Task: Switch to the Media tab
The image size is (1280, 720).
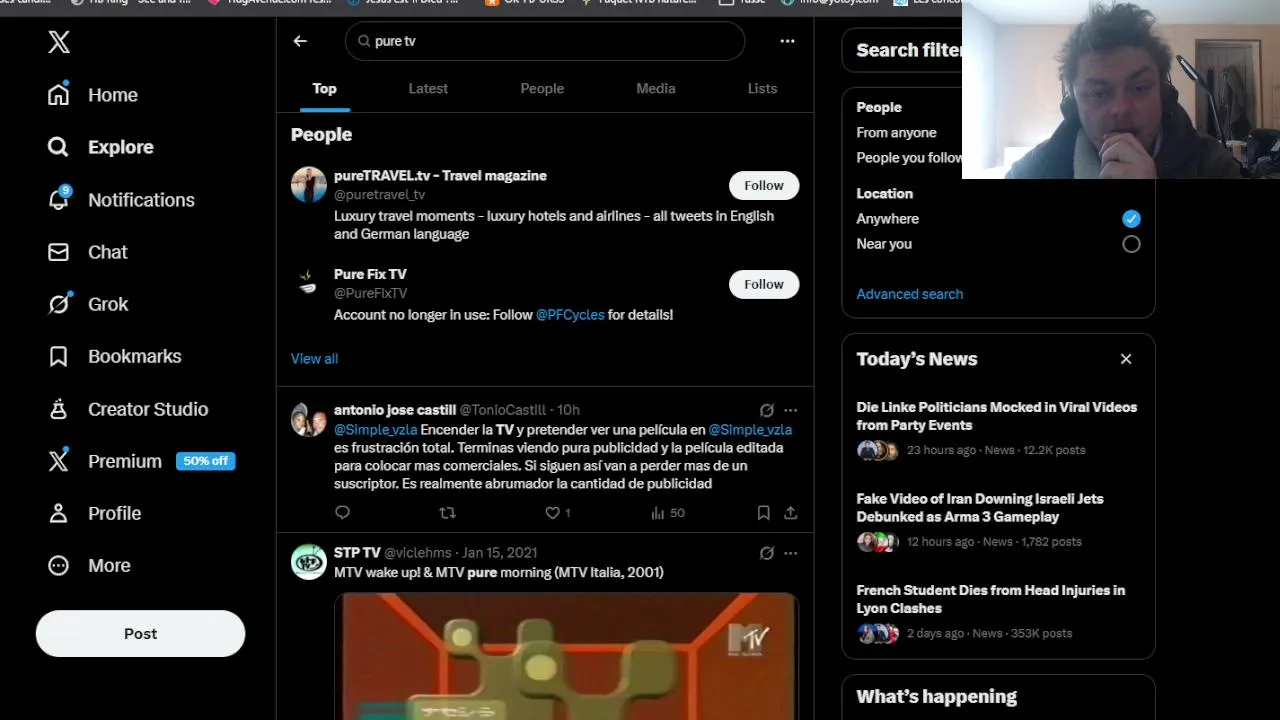Action: click(656, 88)
